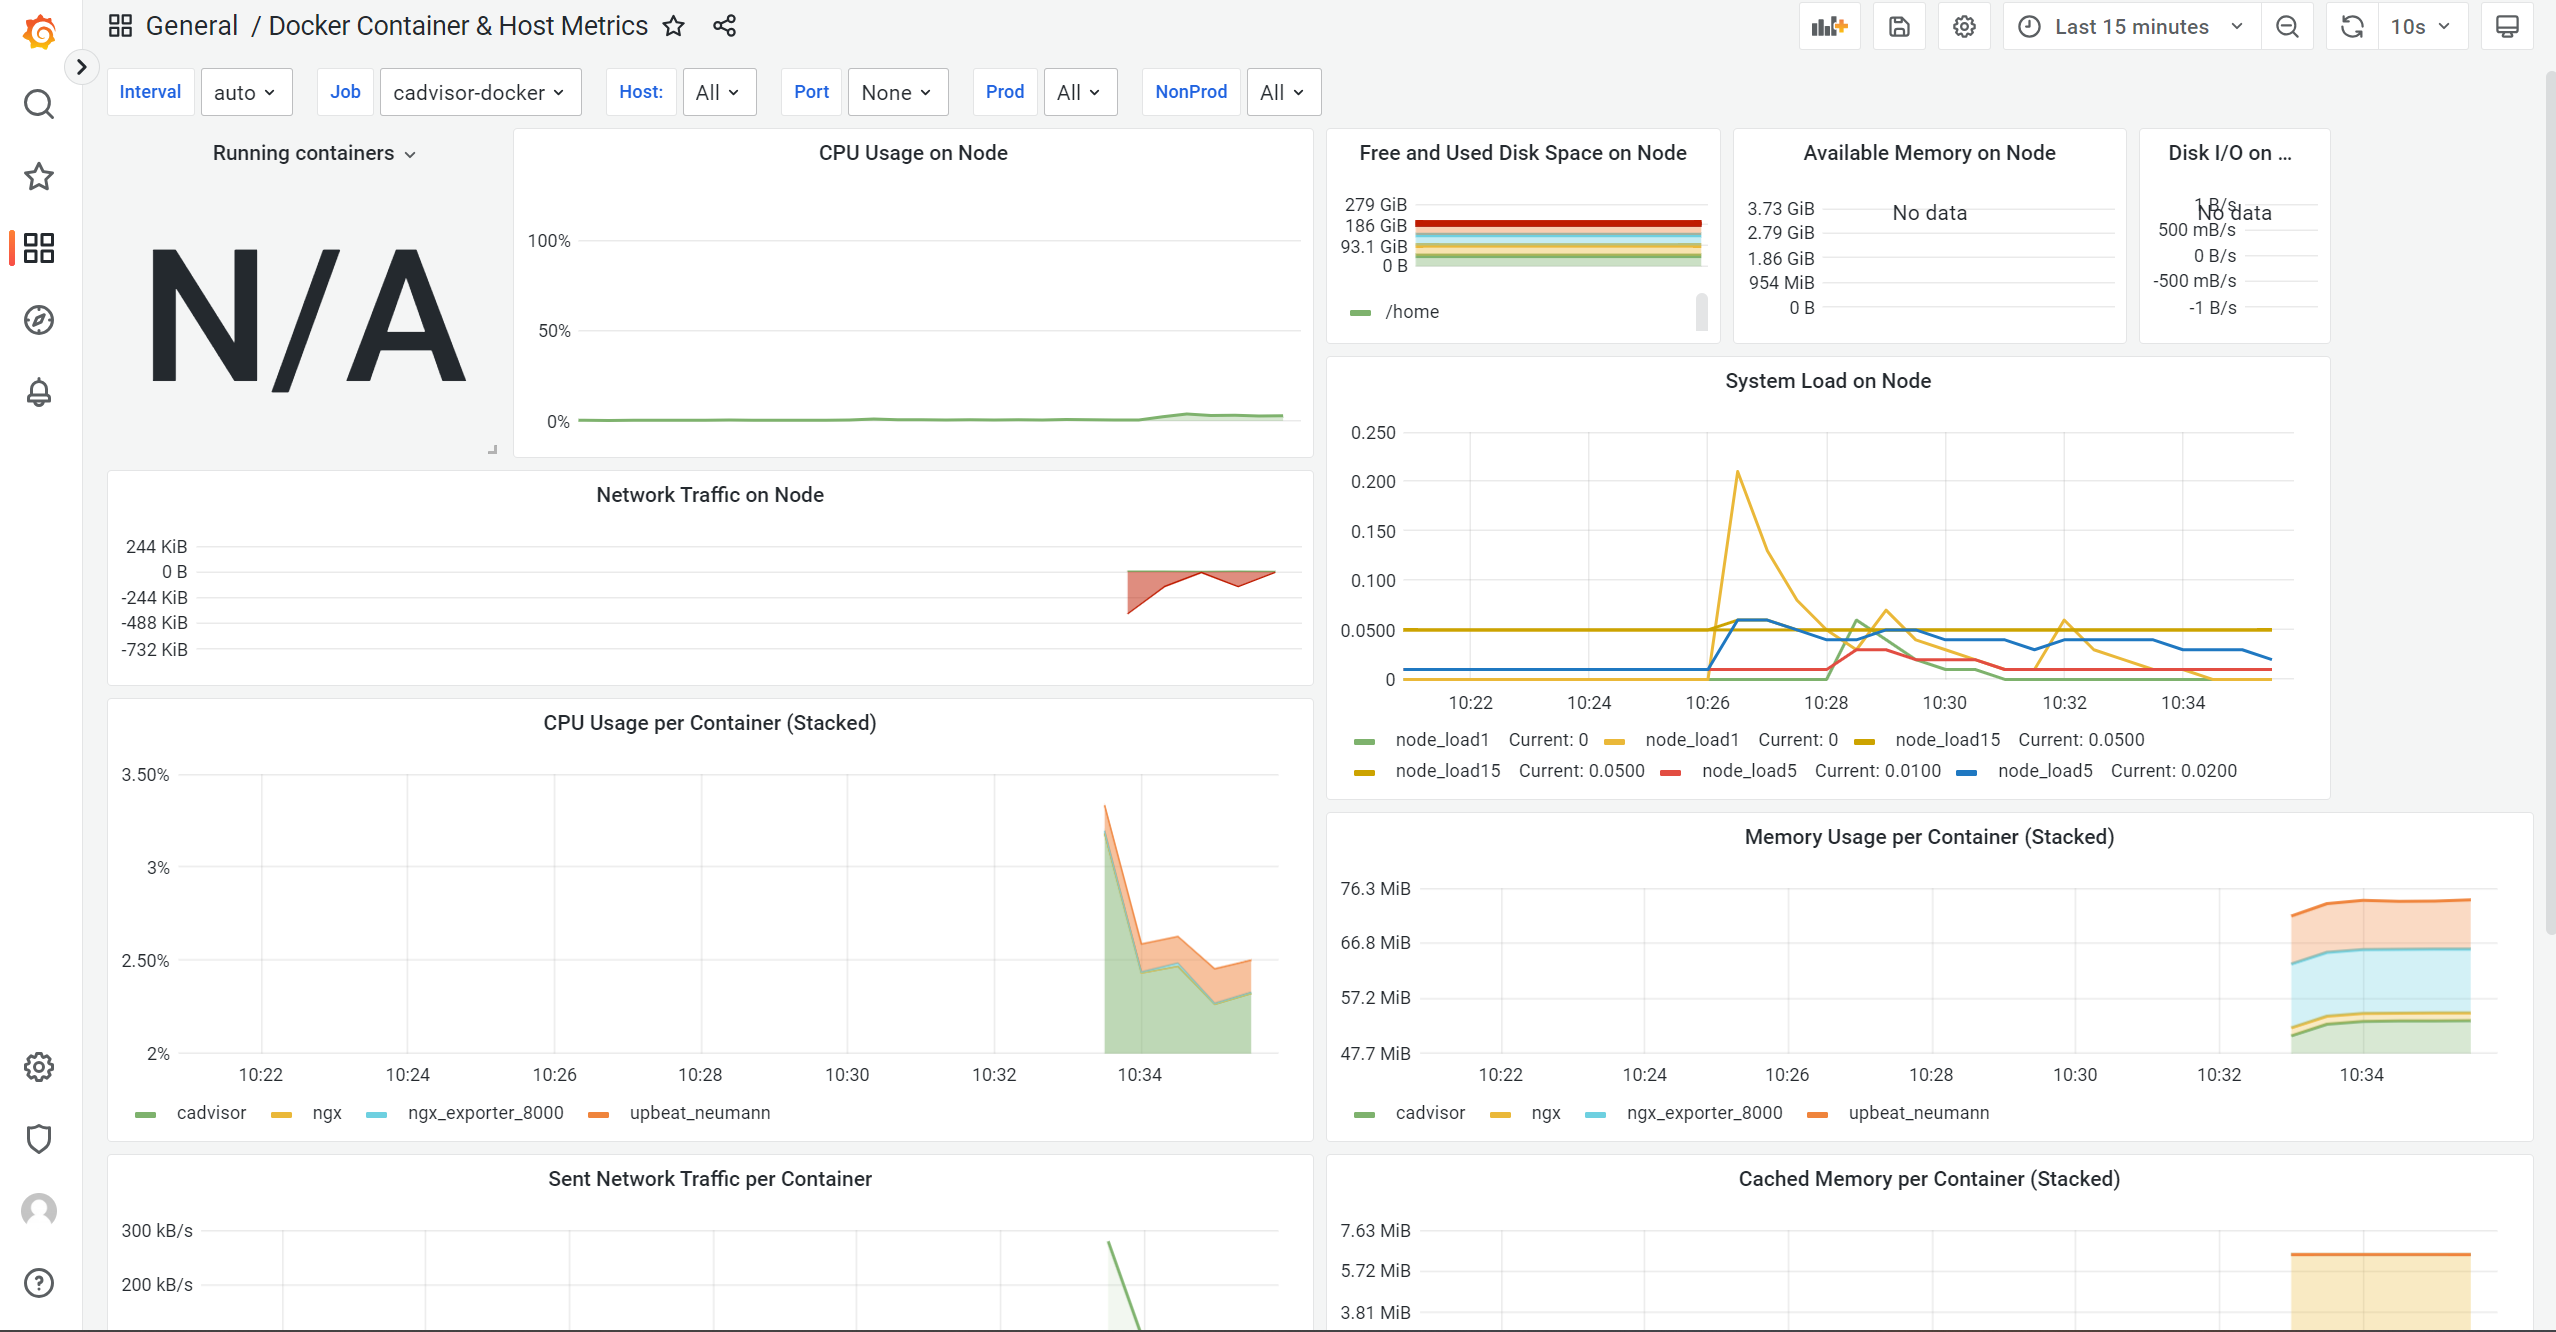Toggle cadvisor series in CPU per Container legend
Image resolution: width=2556 pixels, height=1332 pixels.
click(211, 1113)
